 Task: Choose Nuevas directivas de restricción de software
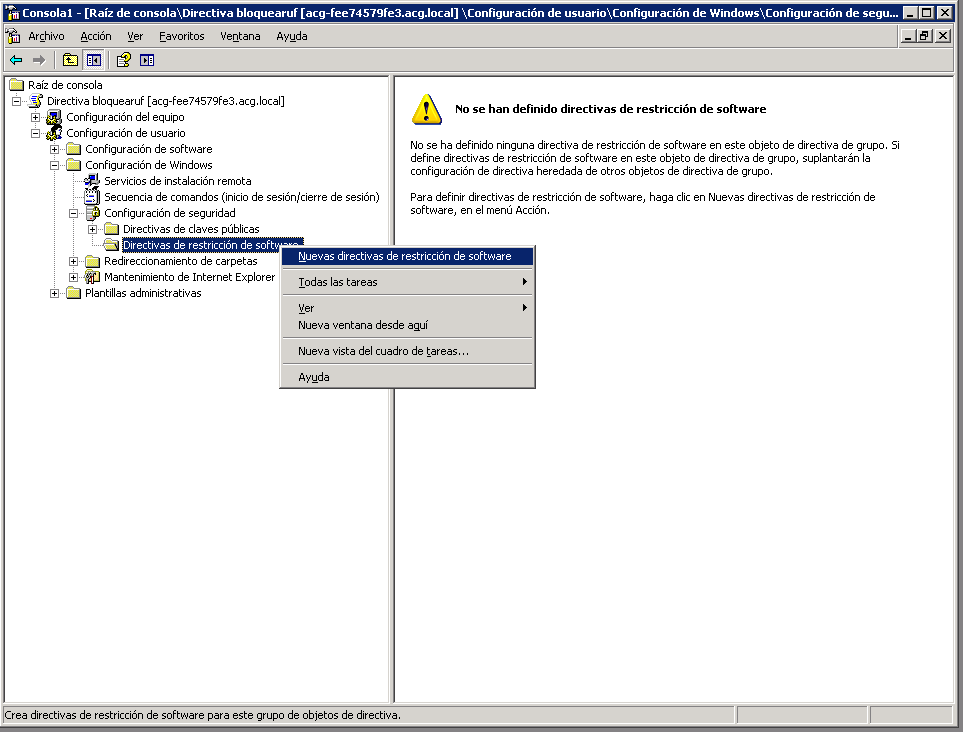pyautogui.click(x=404, y=256)
